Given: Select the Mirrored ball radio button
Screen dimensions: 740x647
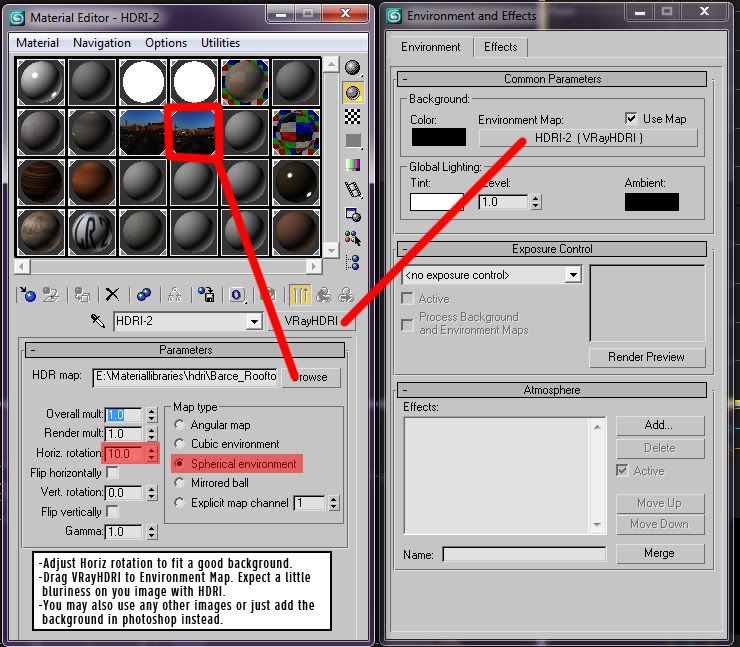Looking at the screenshot, I should pyautogui.click(x=179, y=482).
